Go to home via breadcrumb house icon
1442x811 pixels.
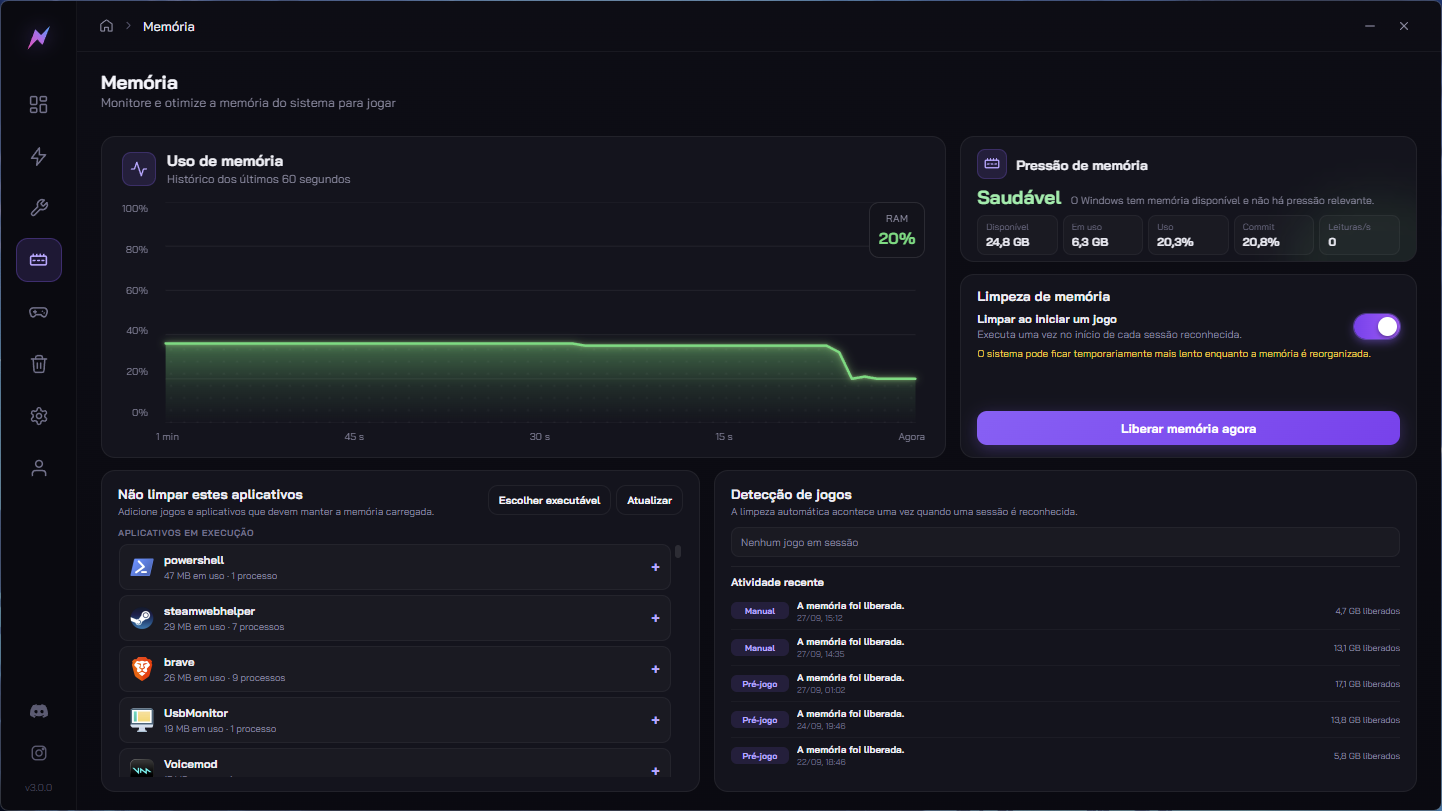click(106, 26)
